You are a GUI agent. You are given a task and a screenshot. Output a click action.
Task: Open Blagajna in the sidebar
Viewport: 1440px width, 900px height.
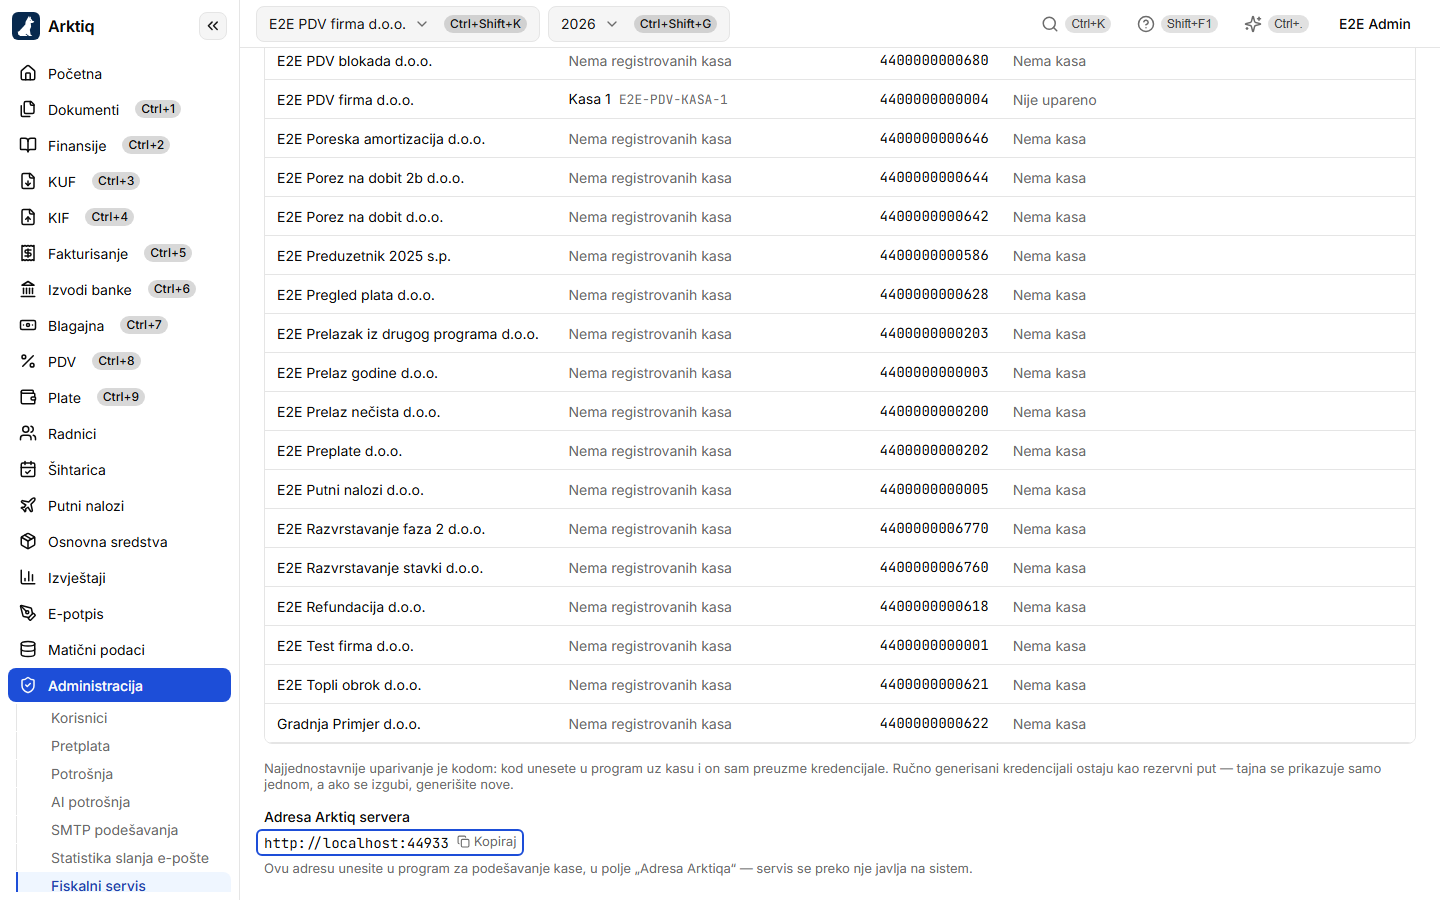click(120, 325)
